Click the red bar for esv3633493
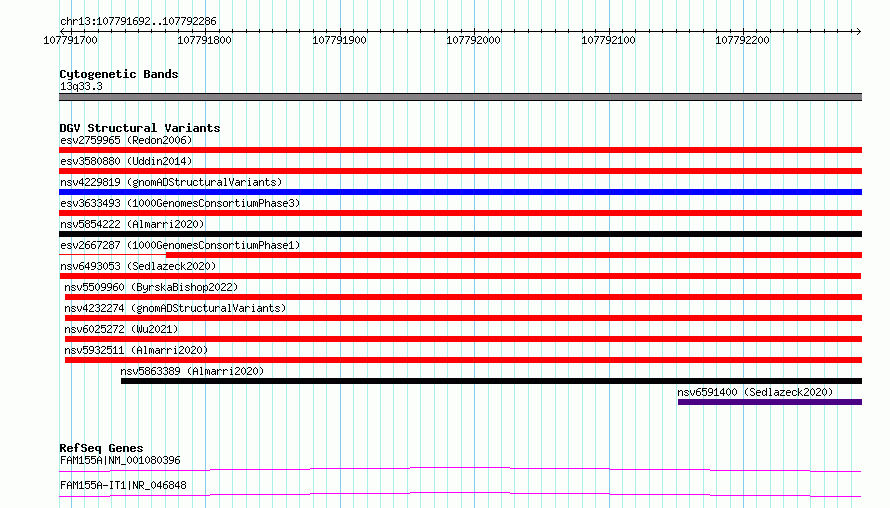The width and height of the screenshot is (890, 508). [x=460, y=213]
